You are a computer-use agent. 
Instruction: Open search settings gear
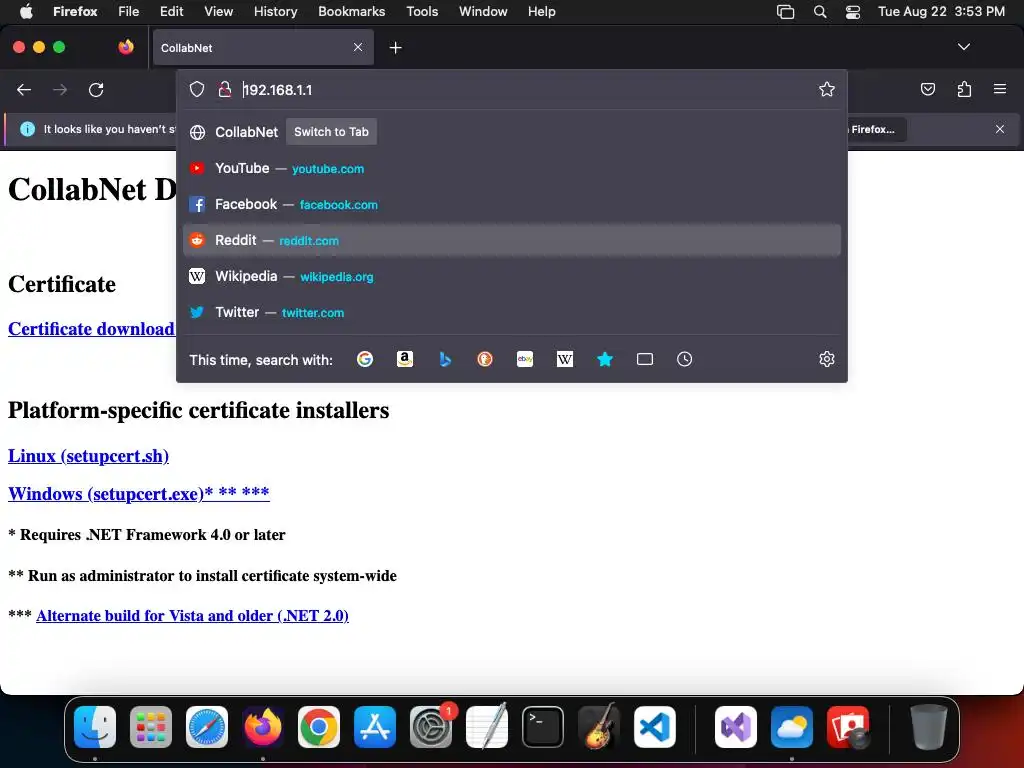pyautogui.click(x=827, y=359)
